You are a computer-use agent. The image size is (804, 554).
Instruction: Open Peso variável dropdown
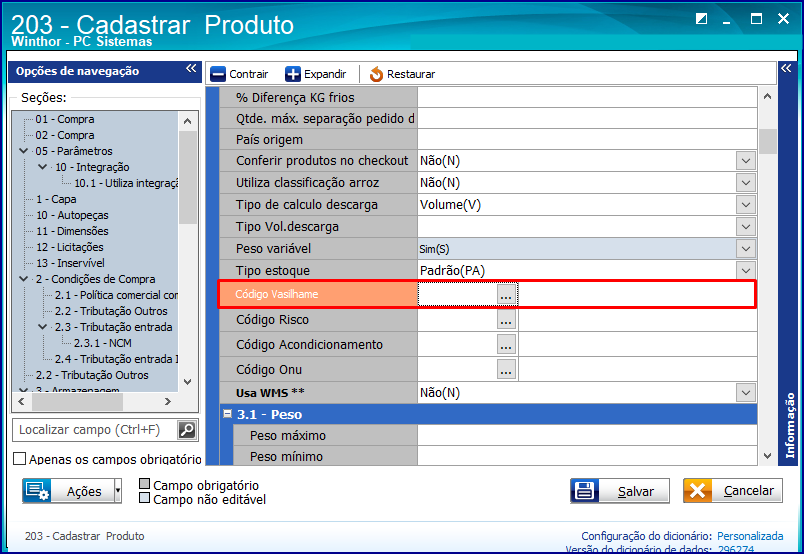click(x=746, y=249)
